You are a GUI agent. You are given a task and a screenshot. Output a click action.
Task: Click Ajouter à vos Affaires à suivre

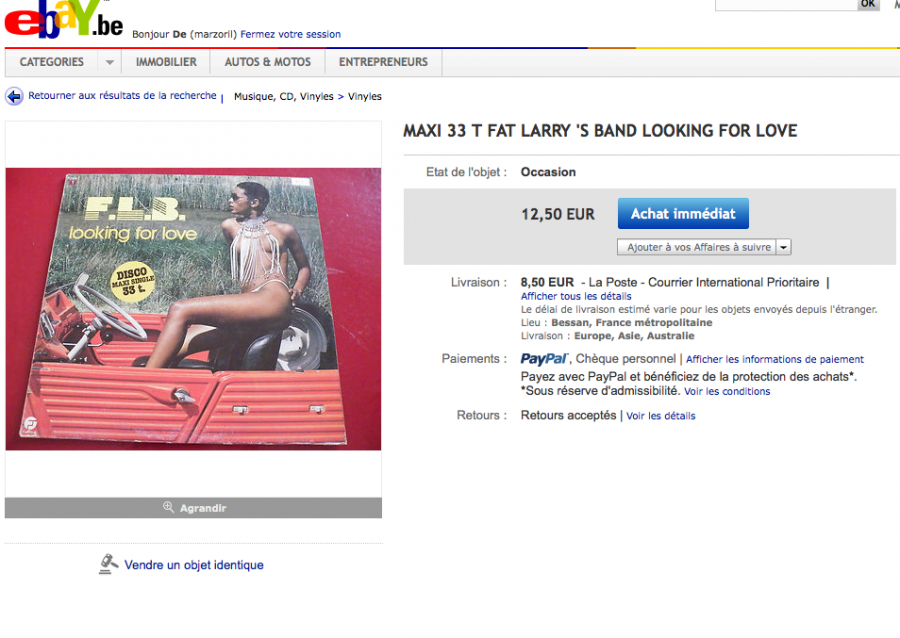pyautogui.click(x=697, y=247)
